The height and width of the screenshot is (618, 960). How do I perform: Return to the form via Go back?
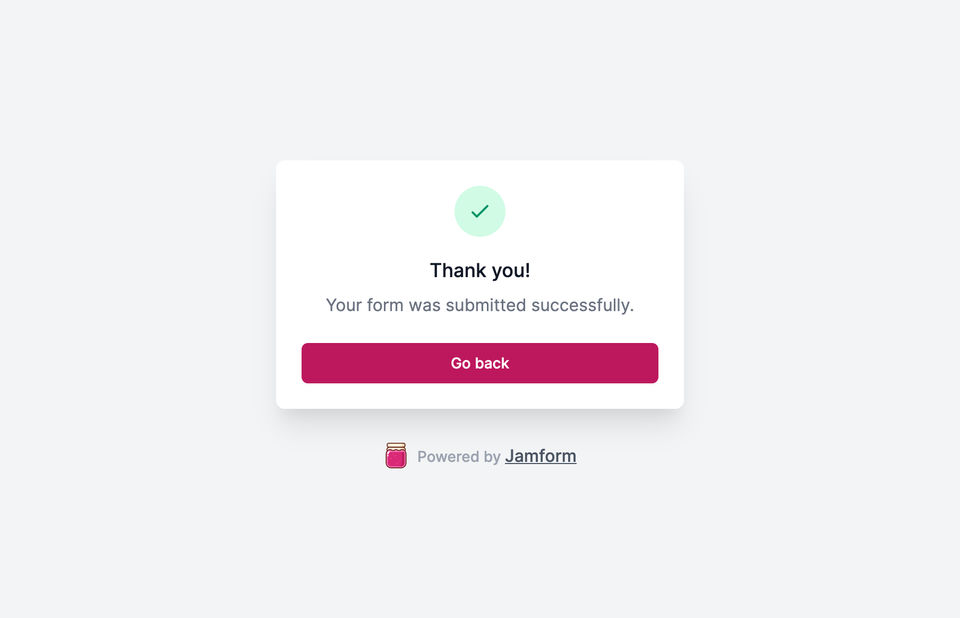(x=480, y=363)
